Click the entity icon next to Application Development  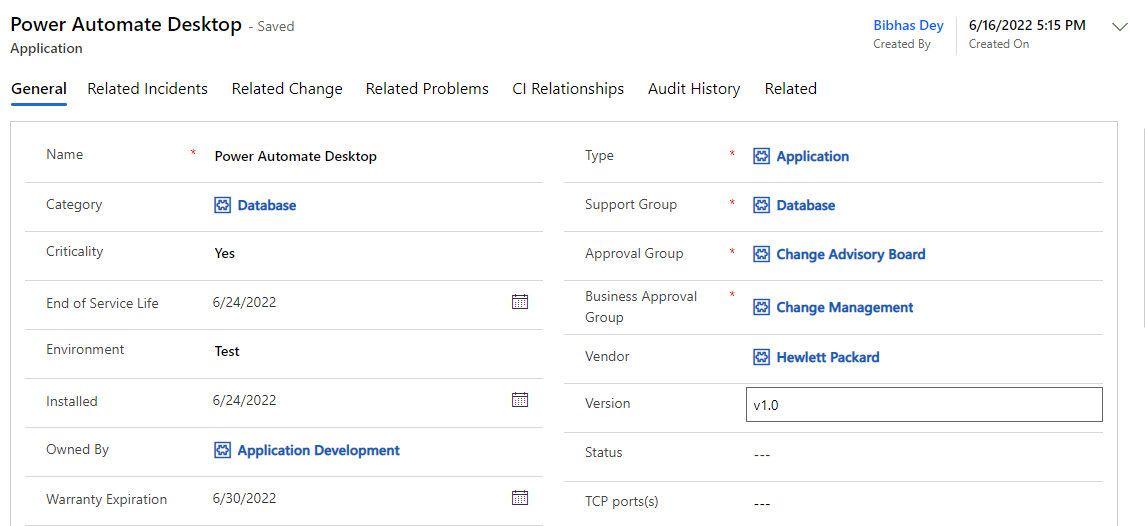[223, 451]
